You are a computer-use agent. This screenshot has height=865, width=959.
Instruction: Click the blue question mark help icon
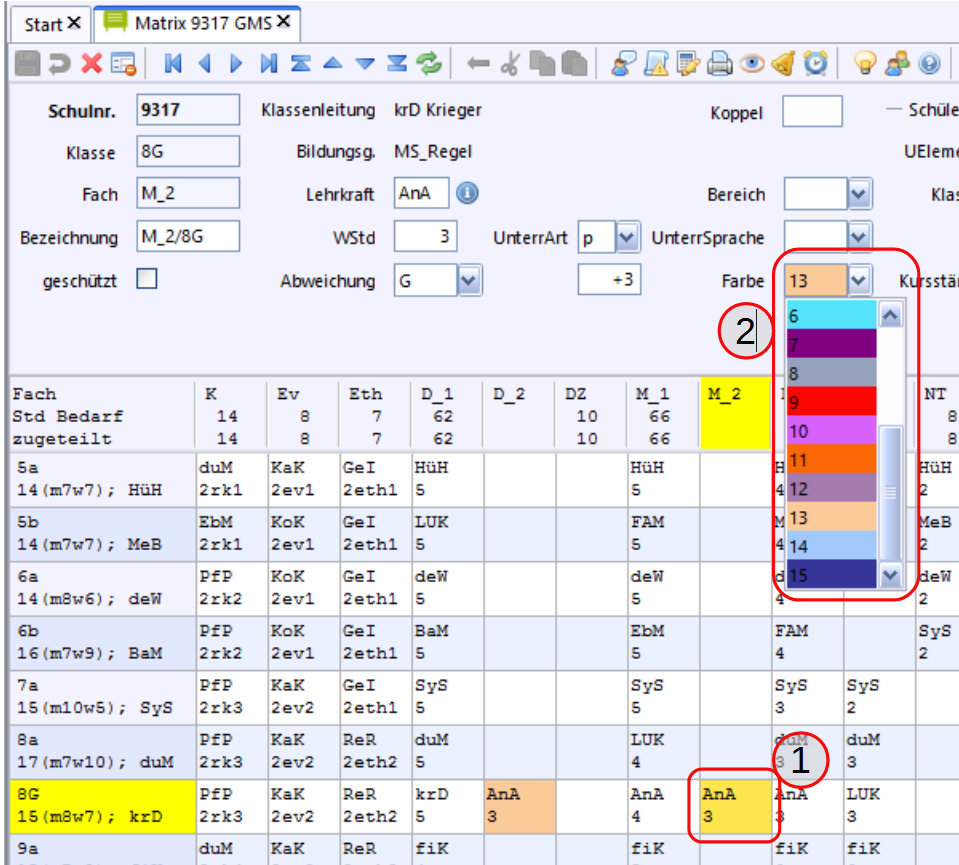pyautogui.click(x=930, y=63)
